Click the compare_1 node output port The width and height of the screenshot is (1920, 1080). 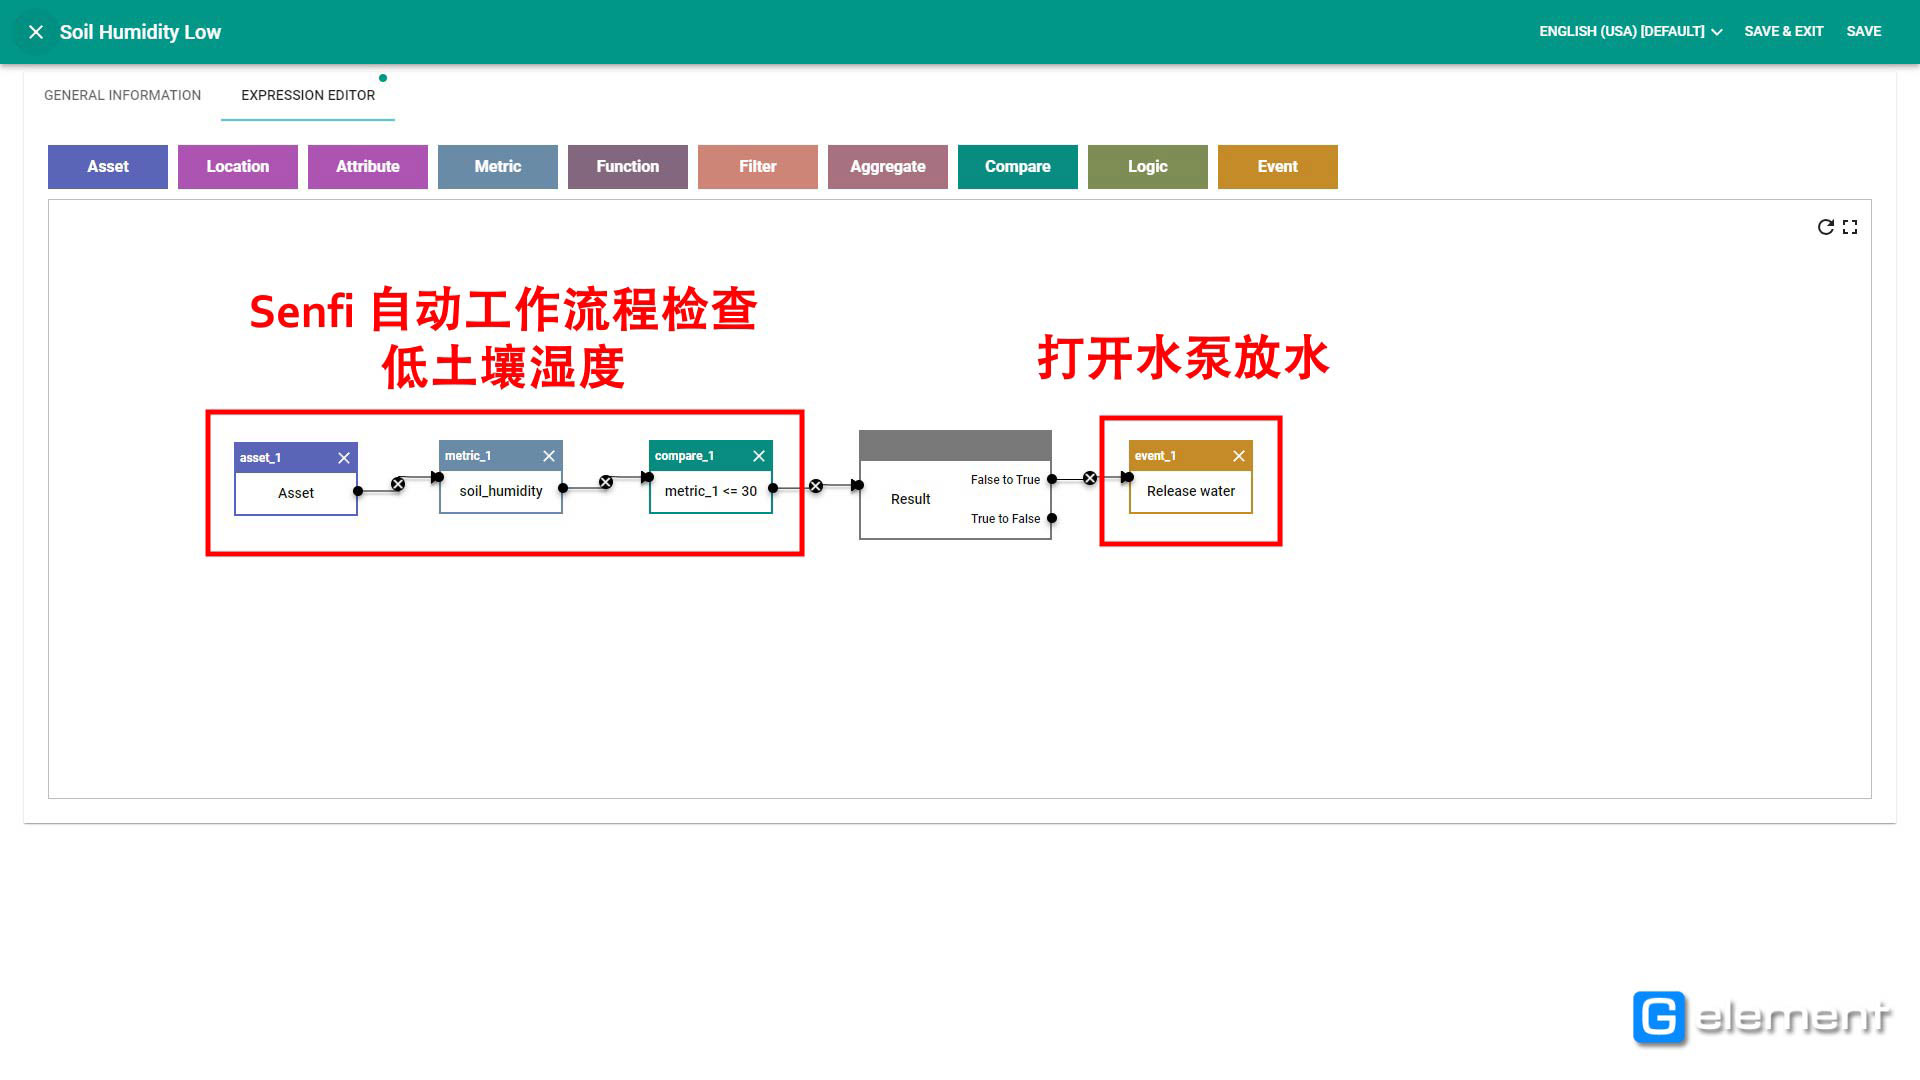coord(773,488)
